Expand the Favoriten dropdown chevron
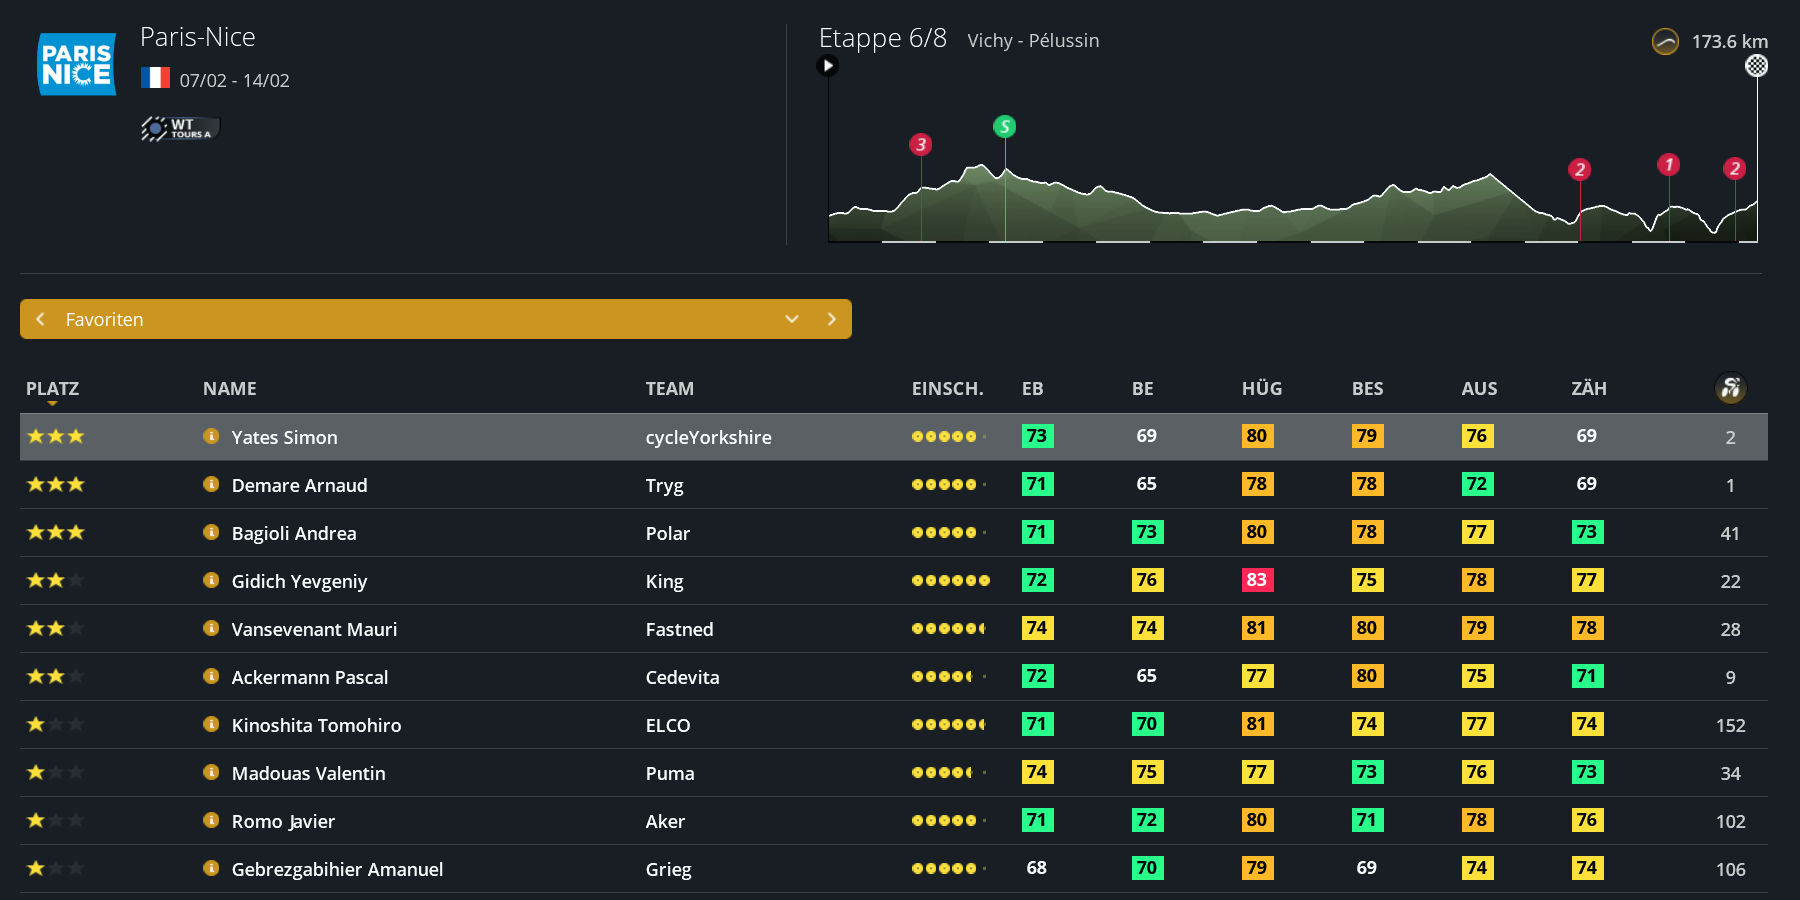 tap(792, 319)
